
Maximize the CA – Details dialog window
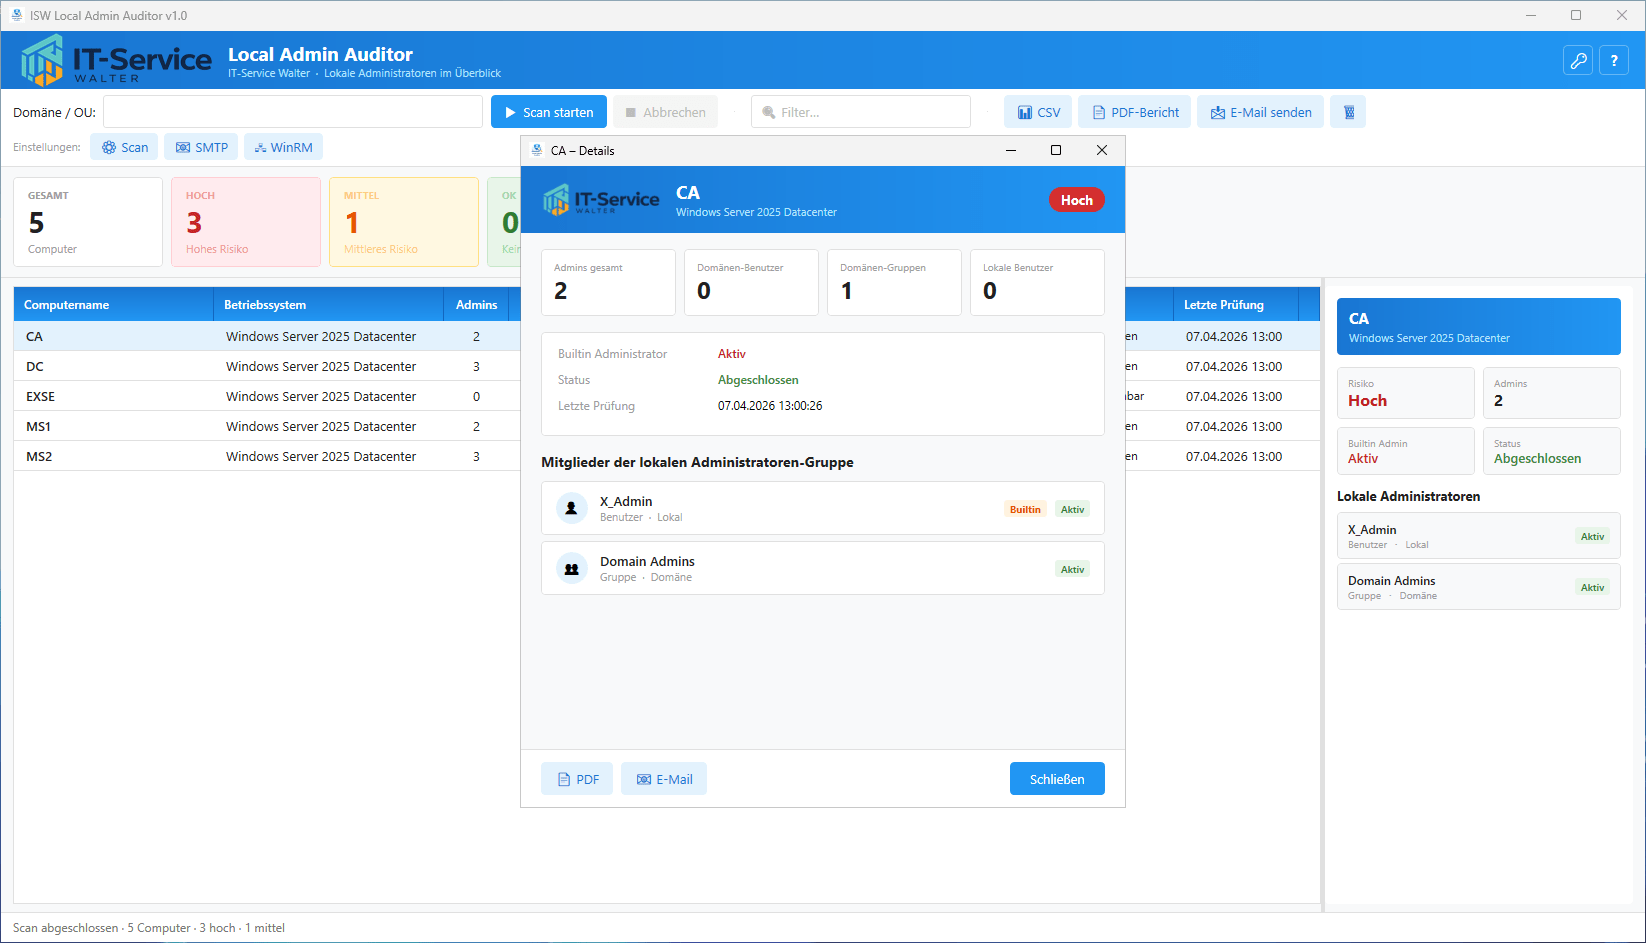(1055, 150)
